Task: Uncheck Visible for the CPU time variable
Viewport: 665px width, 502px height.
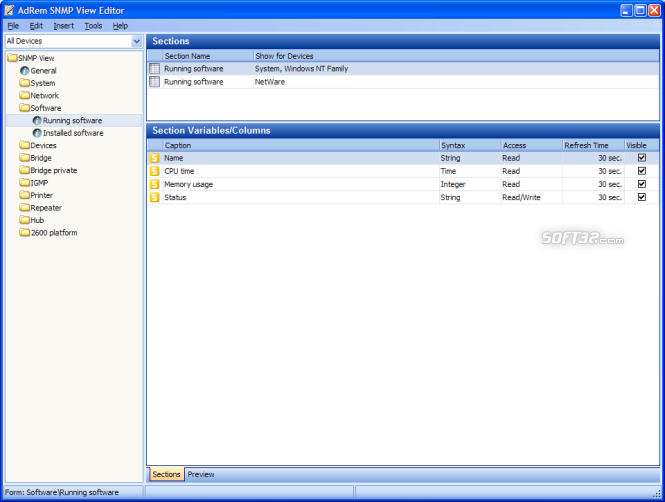Action: (642, 171)
